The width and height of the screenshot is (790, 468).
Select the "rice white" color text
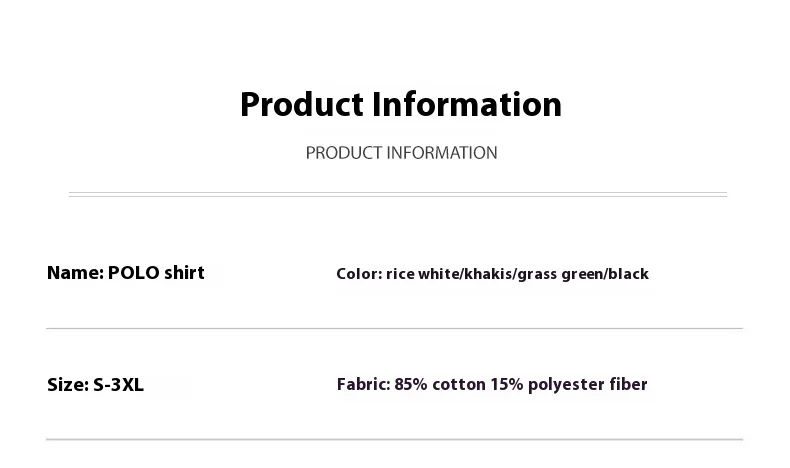(x=422, y=274)
